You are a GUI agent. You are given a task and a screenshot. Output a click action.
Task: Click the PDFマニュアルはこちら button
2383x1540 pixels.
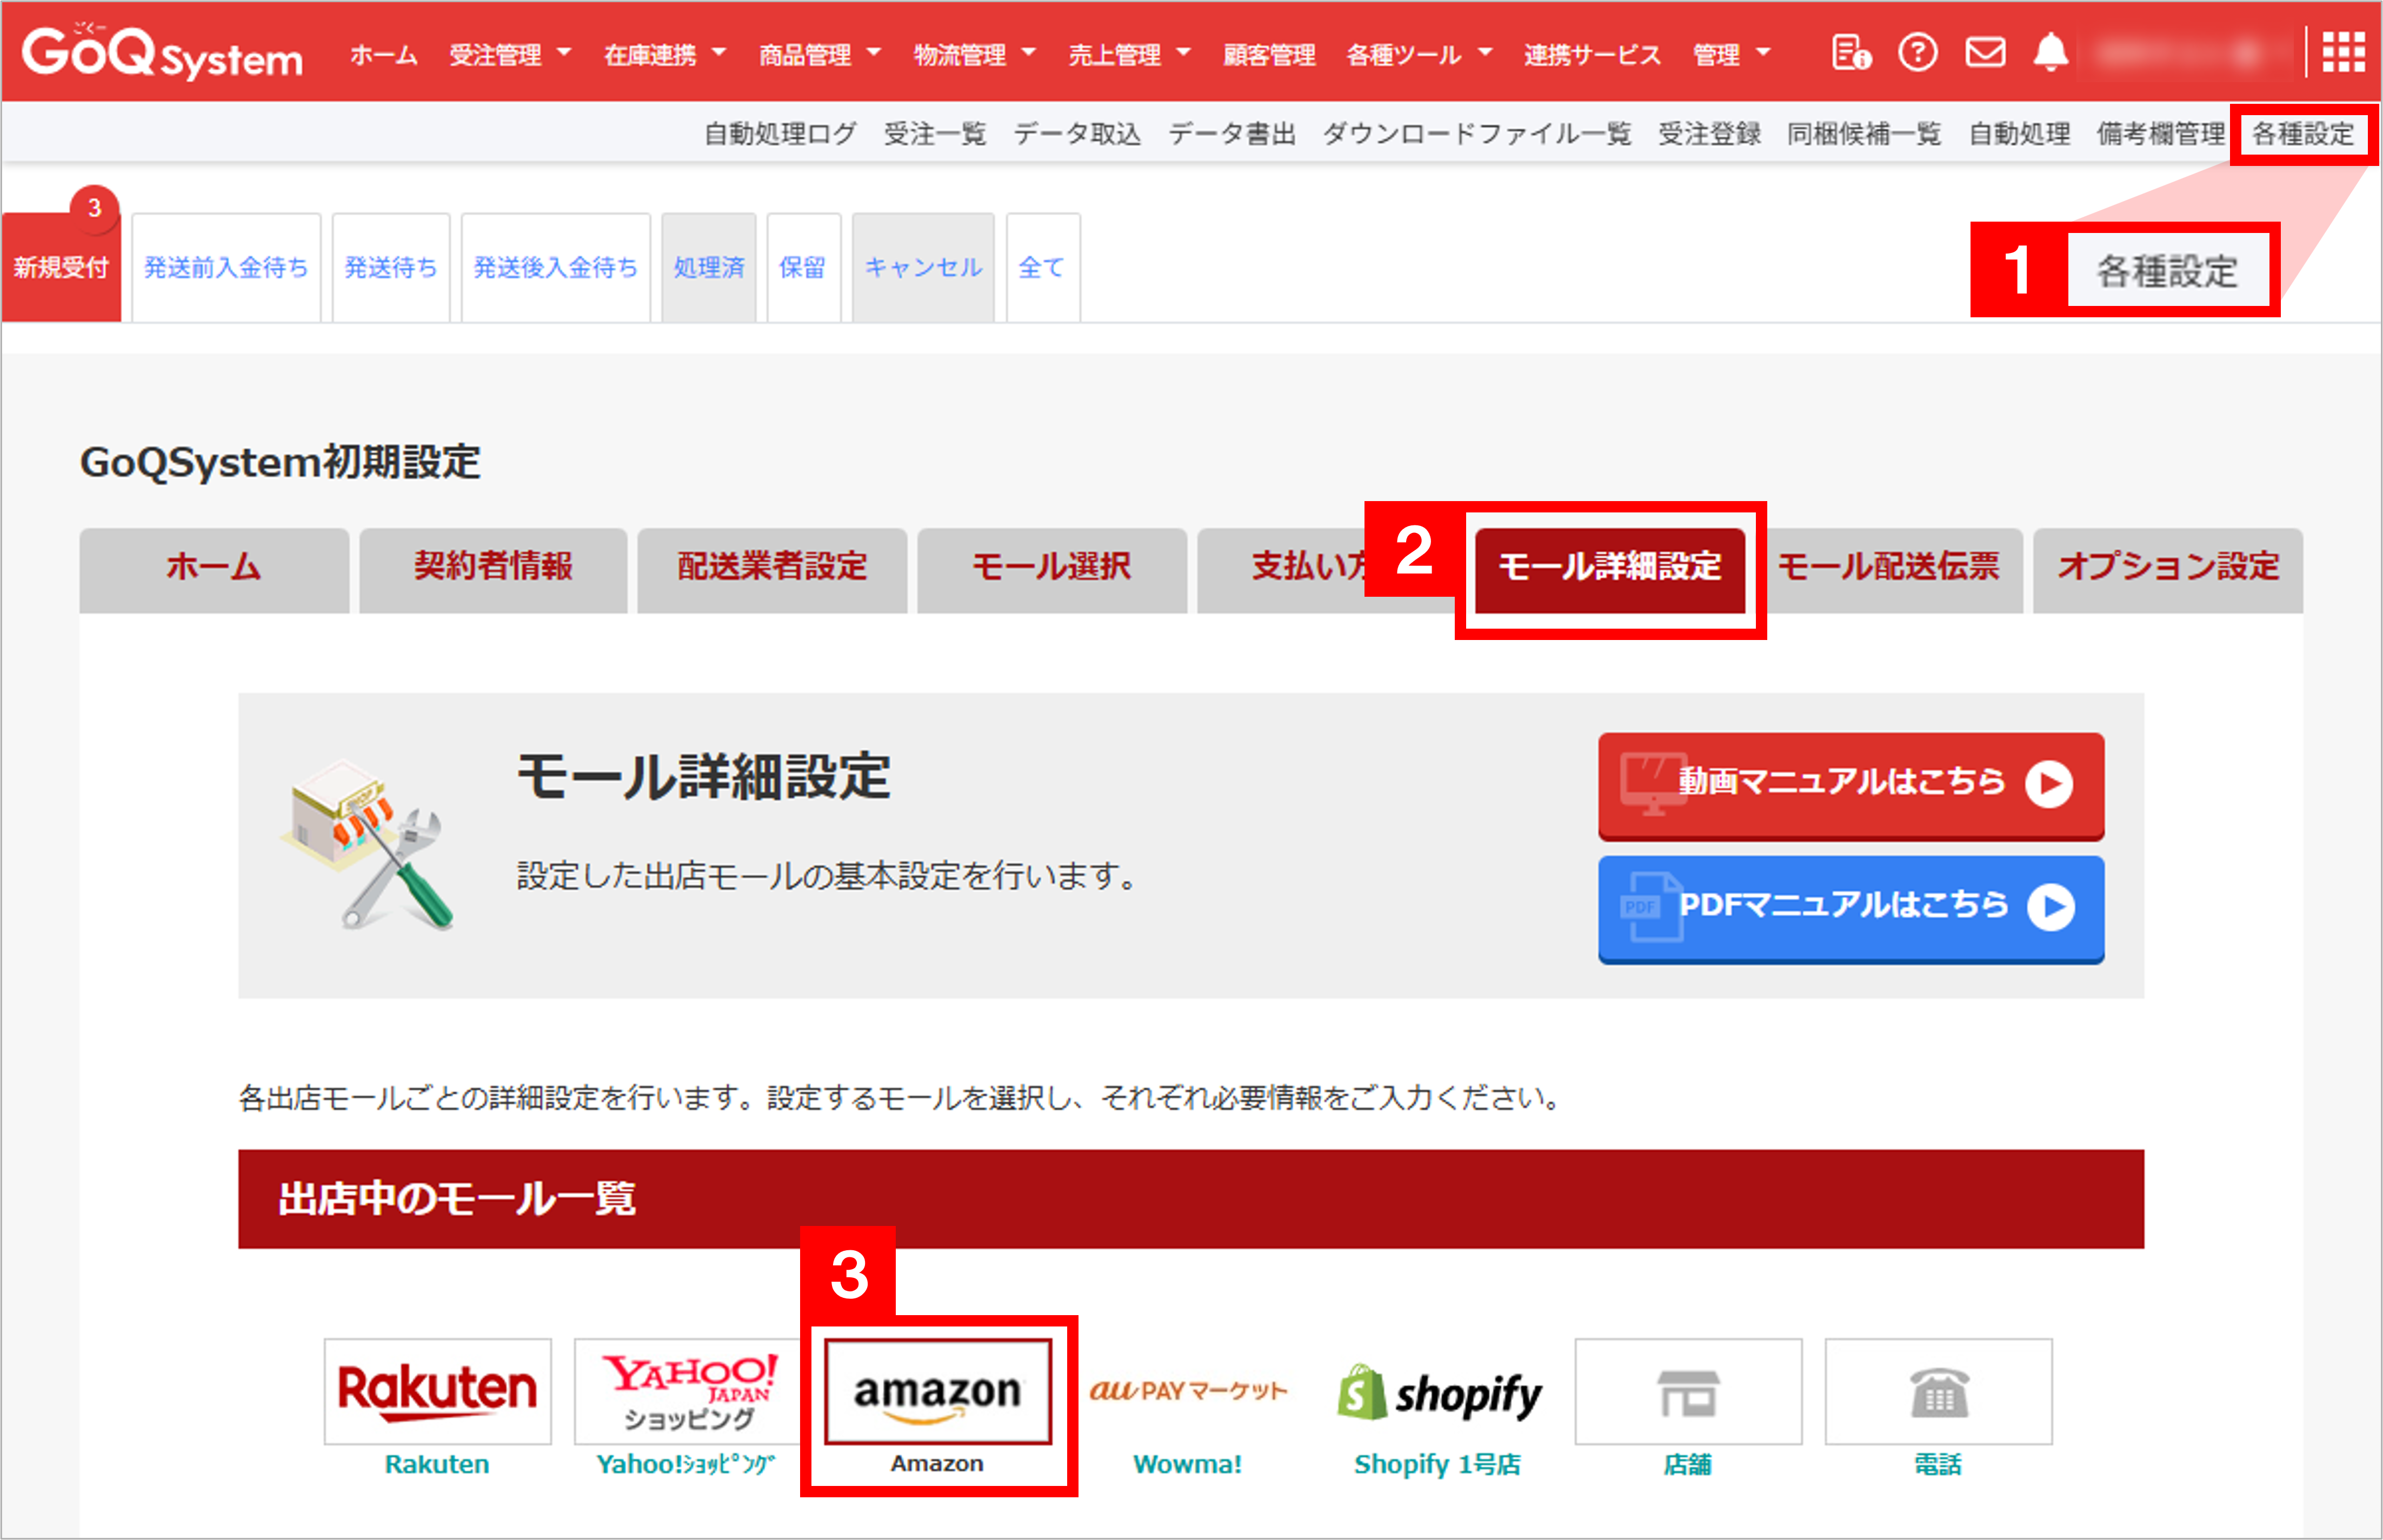(1849, 908)
